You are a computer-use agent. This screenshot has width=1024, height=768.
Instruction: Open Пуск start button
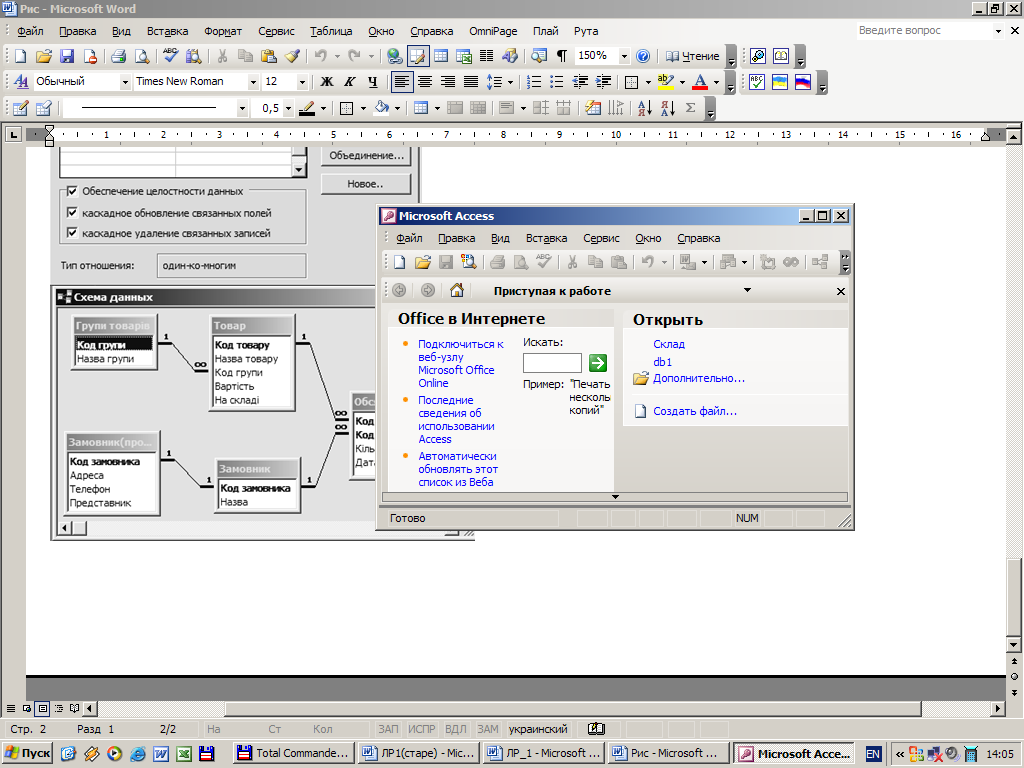(x=28, y=753)
